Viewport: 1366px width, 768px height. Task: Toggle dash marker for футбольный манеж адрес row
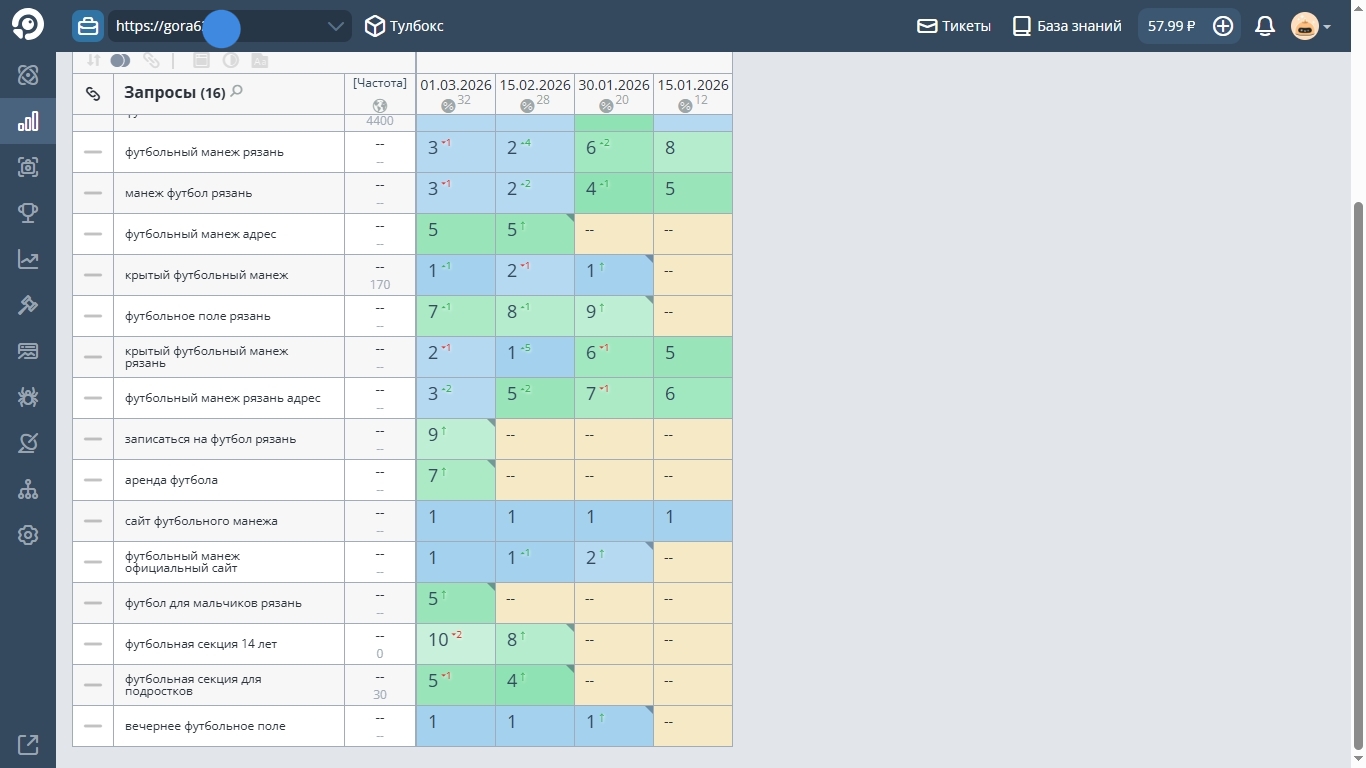tap(93, 234)
